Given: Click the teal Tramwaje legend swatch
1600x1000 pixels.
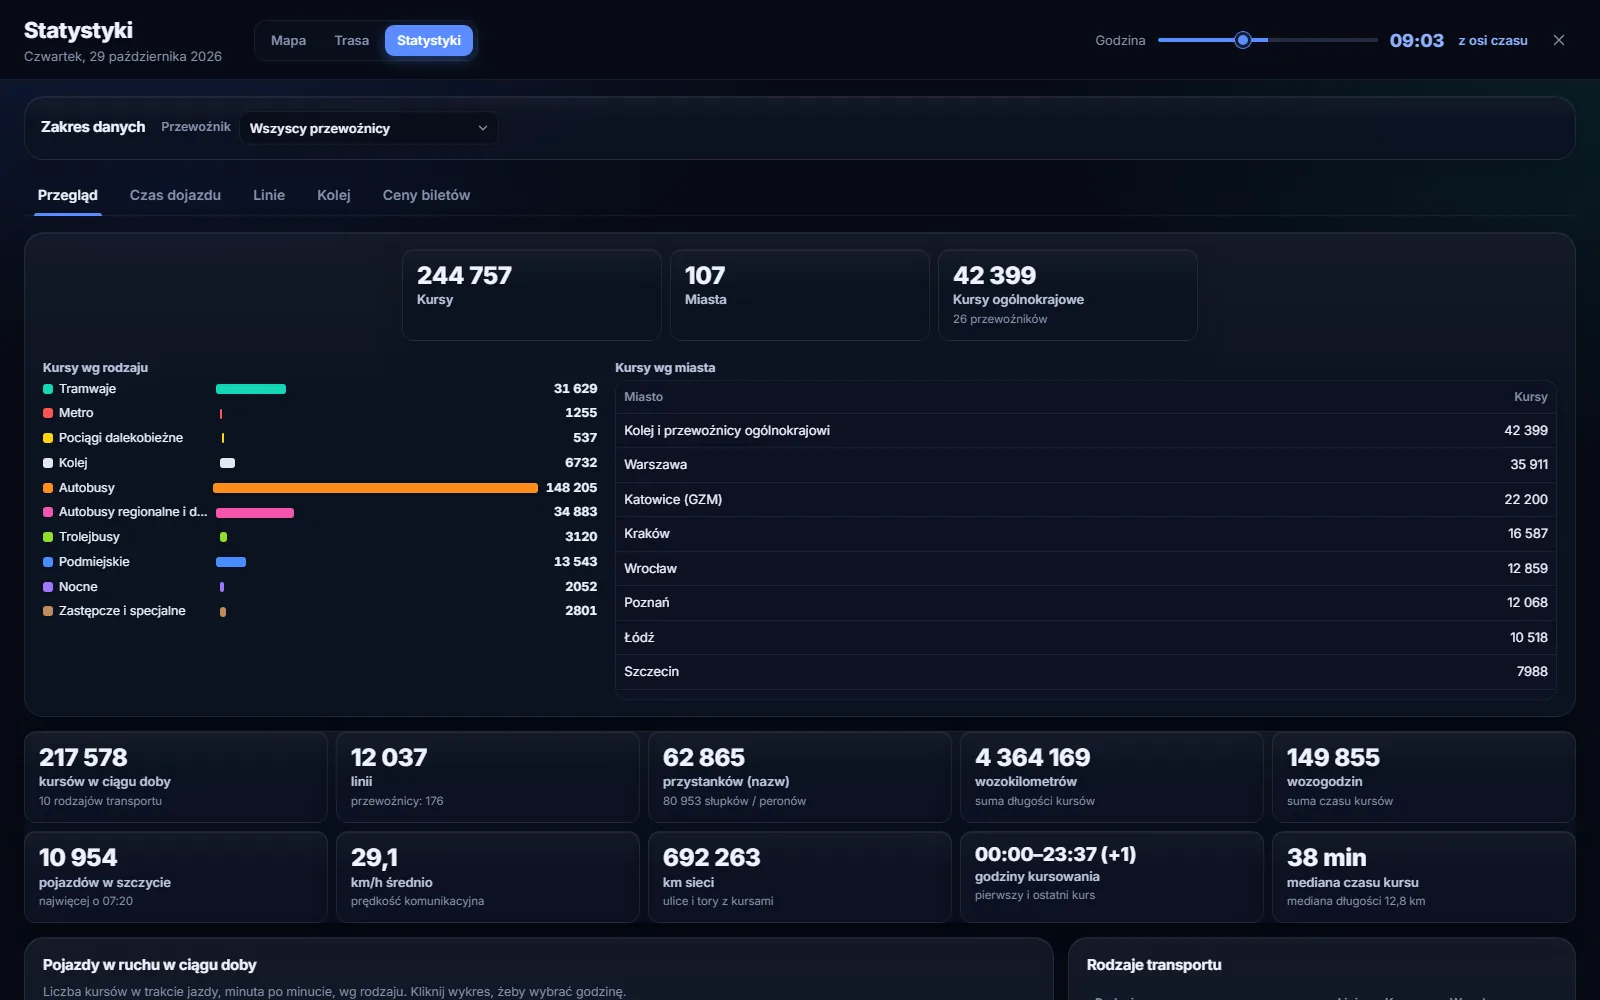Looking at the screenshot, I should click(x=48, y=389).
